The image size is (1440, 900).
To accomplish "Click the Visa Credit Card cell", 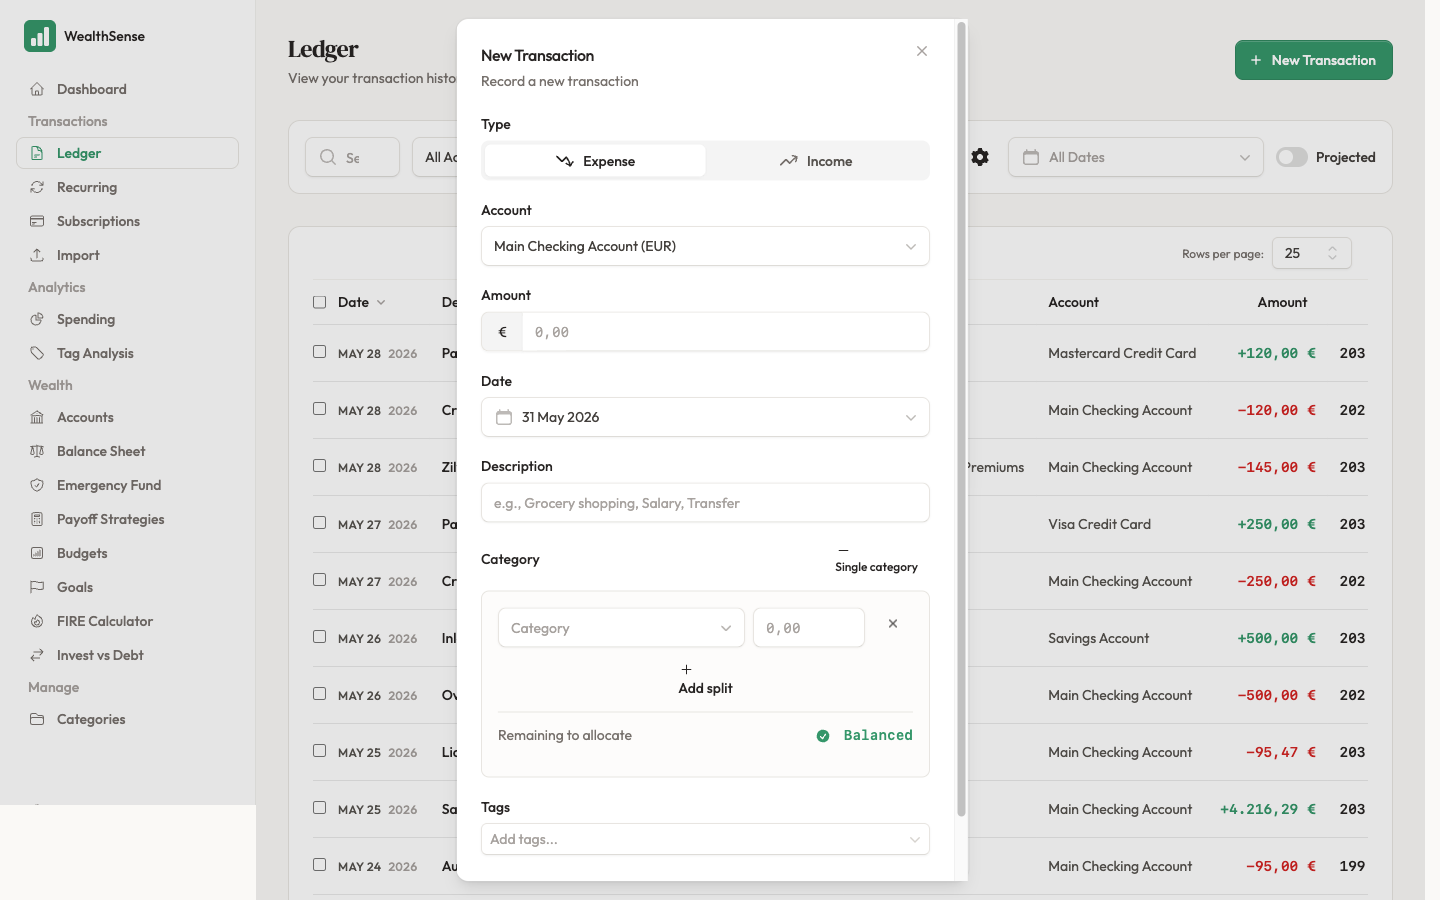I will coord(1099,524).
